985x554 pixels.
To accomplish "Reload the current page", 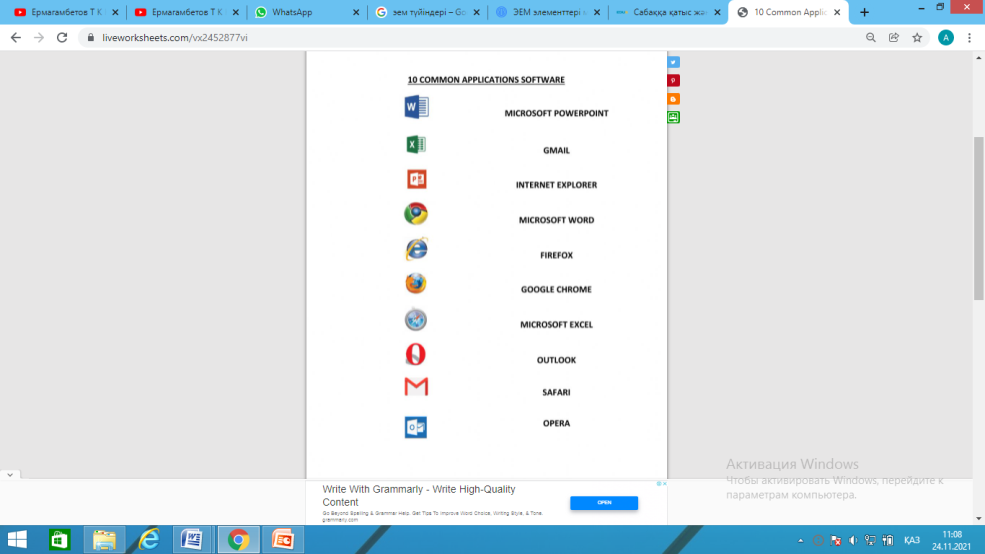I will tap(62, 38).
